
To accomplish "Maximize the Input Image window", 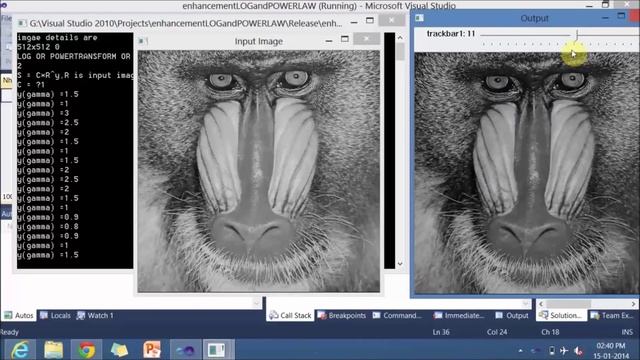I will pos(345,39).
